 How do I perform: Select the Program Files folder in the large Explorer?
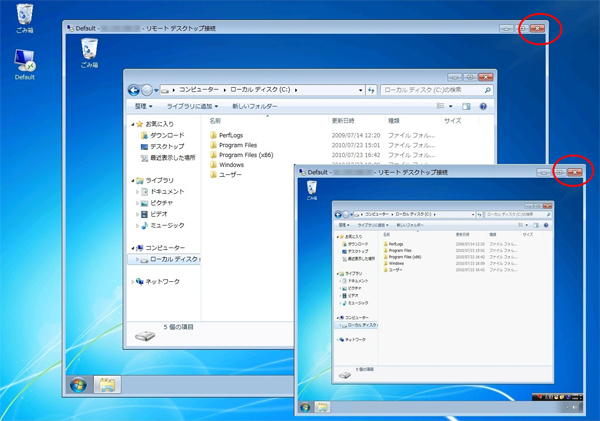[x=233, y=145]
